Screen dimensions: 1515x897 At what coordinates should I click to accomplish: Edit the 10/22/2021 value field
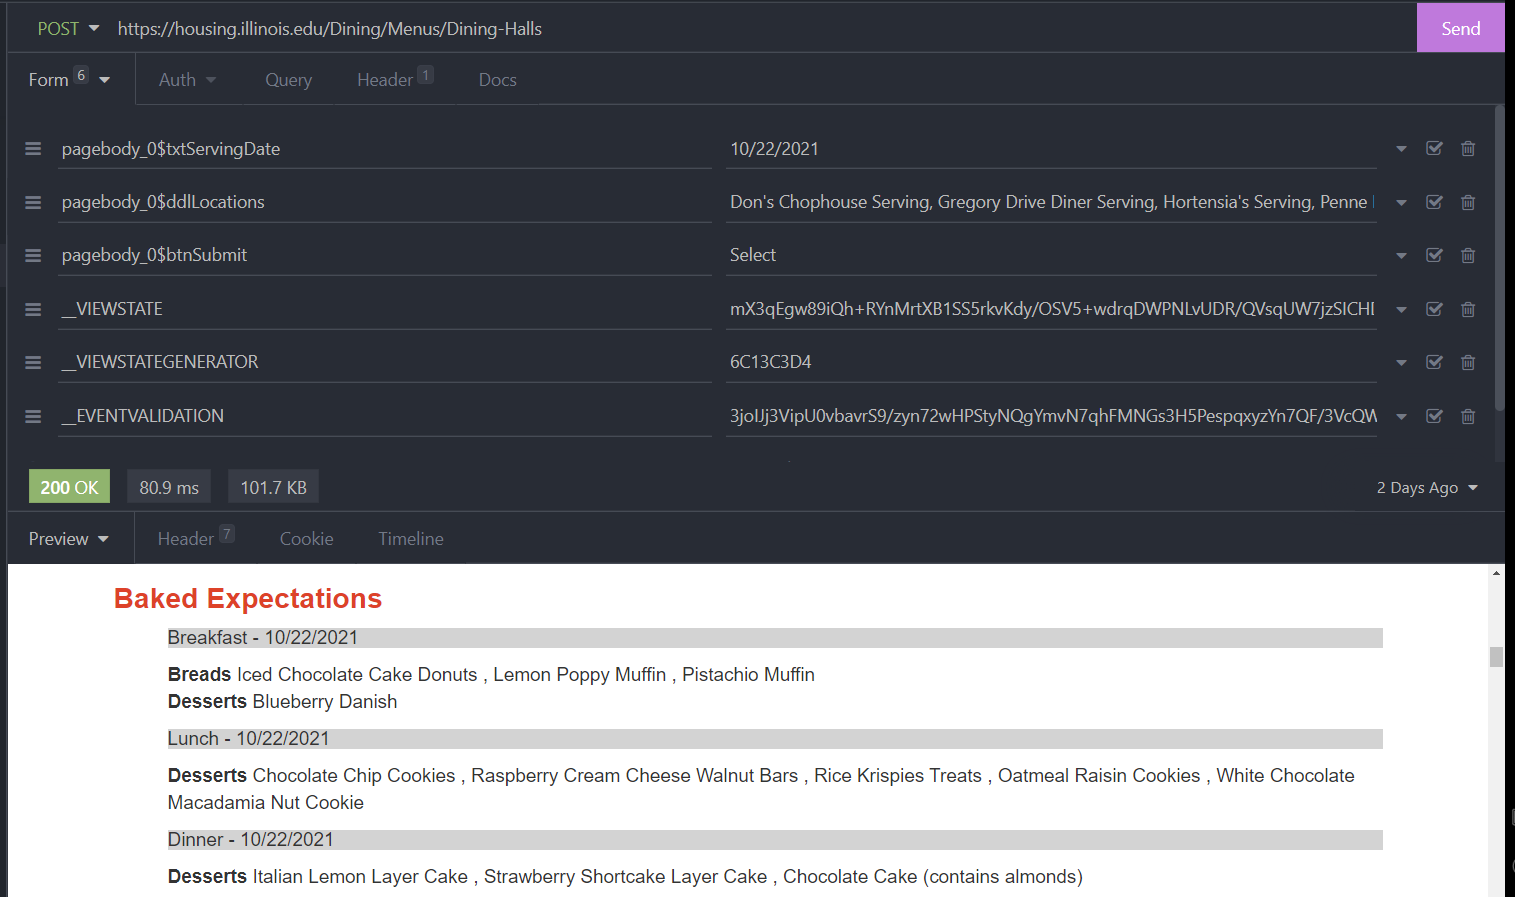[1051, 149]
